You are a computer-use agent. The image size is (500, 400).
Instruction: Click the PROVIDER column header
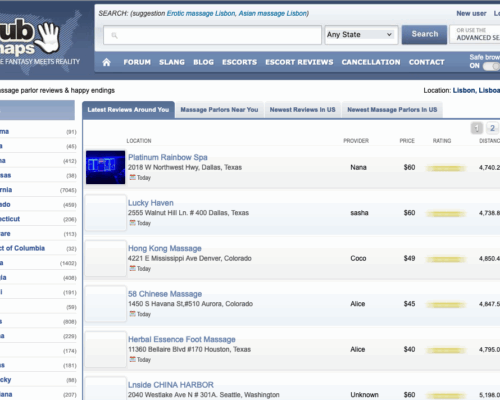click(x=356, y=141)
